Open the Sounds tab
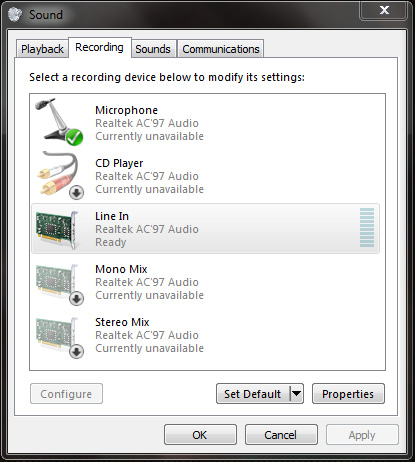Image resolution: width=415 pixels, height=462 pixels. click(153, 49)
